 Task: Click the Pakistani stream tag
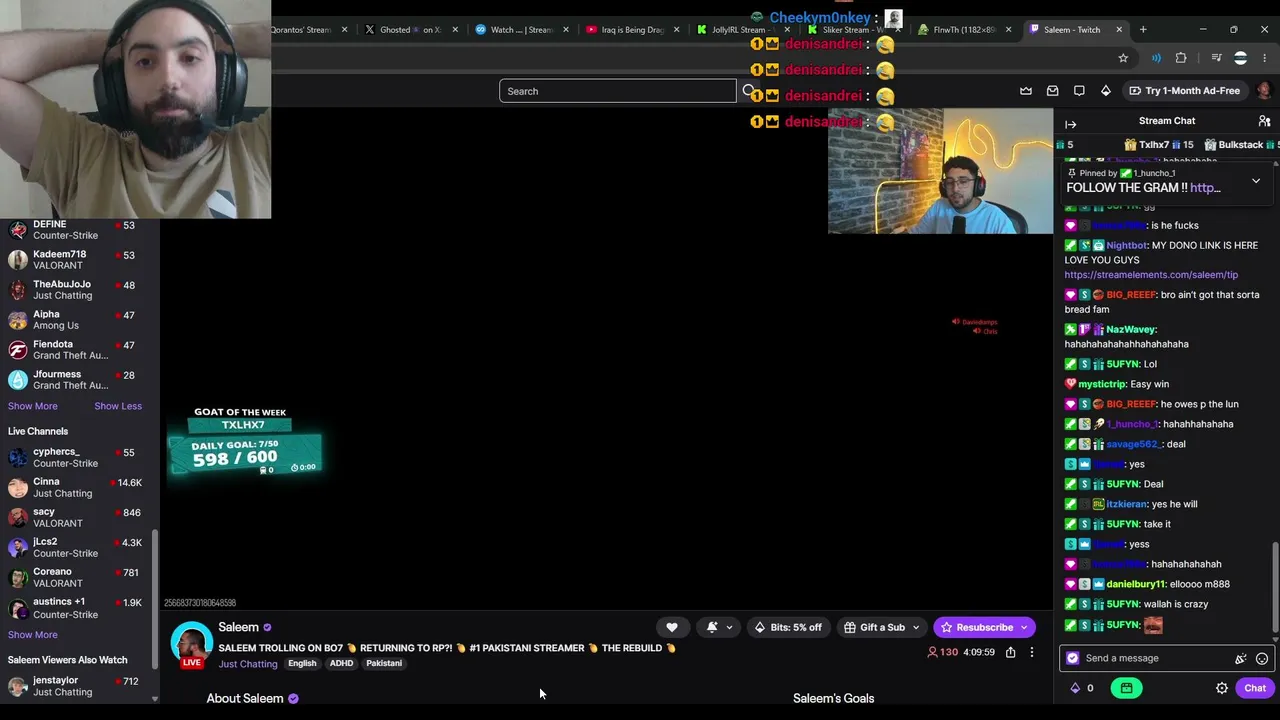coord(384,664)
